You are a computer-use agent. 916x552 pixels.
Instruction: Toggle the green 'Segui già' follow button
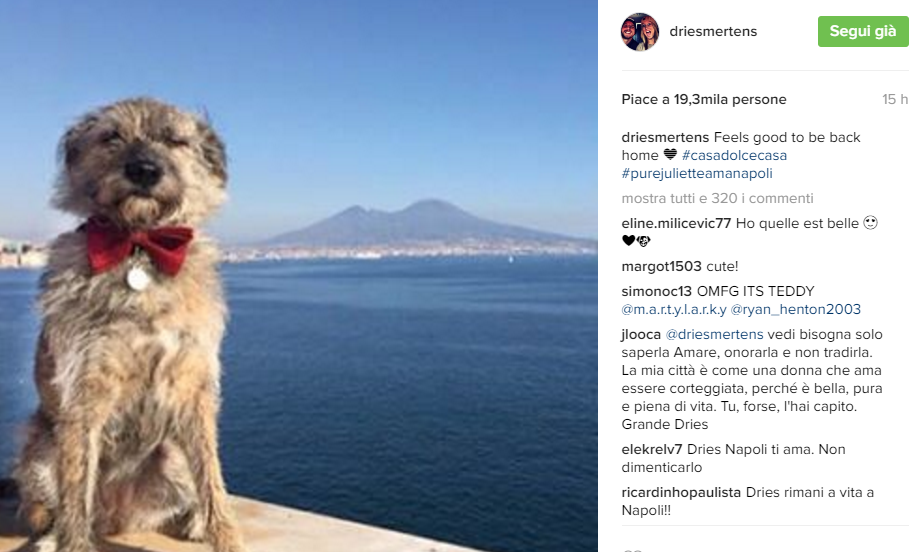(x=863, y=32)
